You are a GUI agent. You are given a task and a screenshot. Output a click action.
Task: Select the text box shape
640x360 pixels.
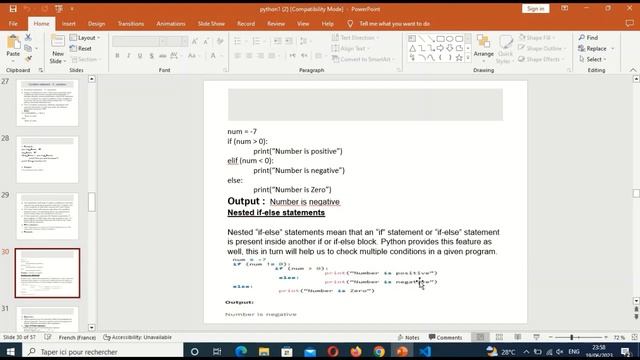click(x=412, y=39)
